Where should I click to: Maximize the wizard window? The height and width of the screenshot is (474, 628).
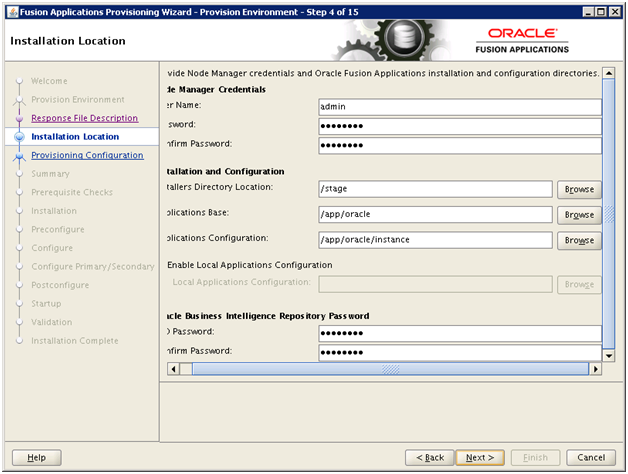pyautogui.click(x=601, y=12)
